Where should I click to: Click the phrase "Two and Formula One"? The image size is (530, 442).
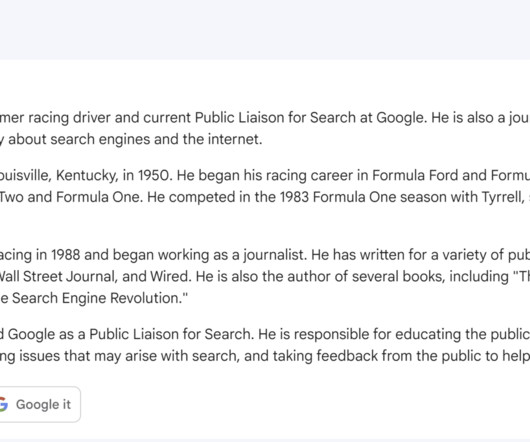click(69, 197)
